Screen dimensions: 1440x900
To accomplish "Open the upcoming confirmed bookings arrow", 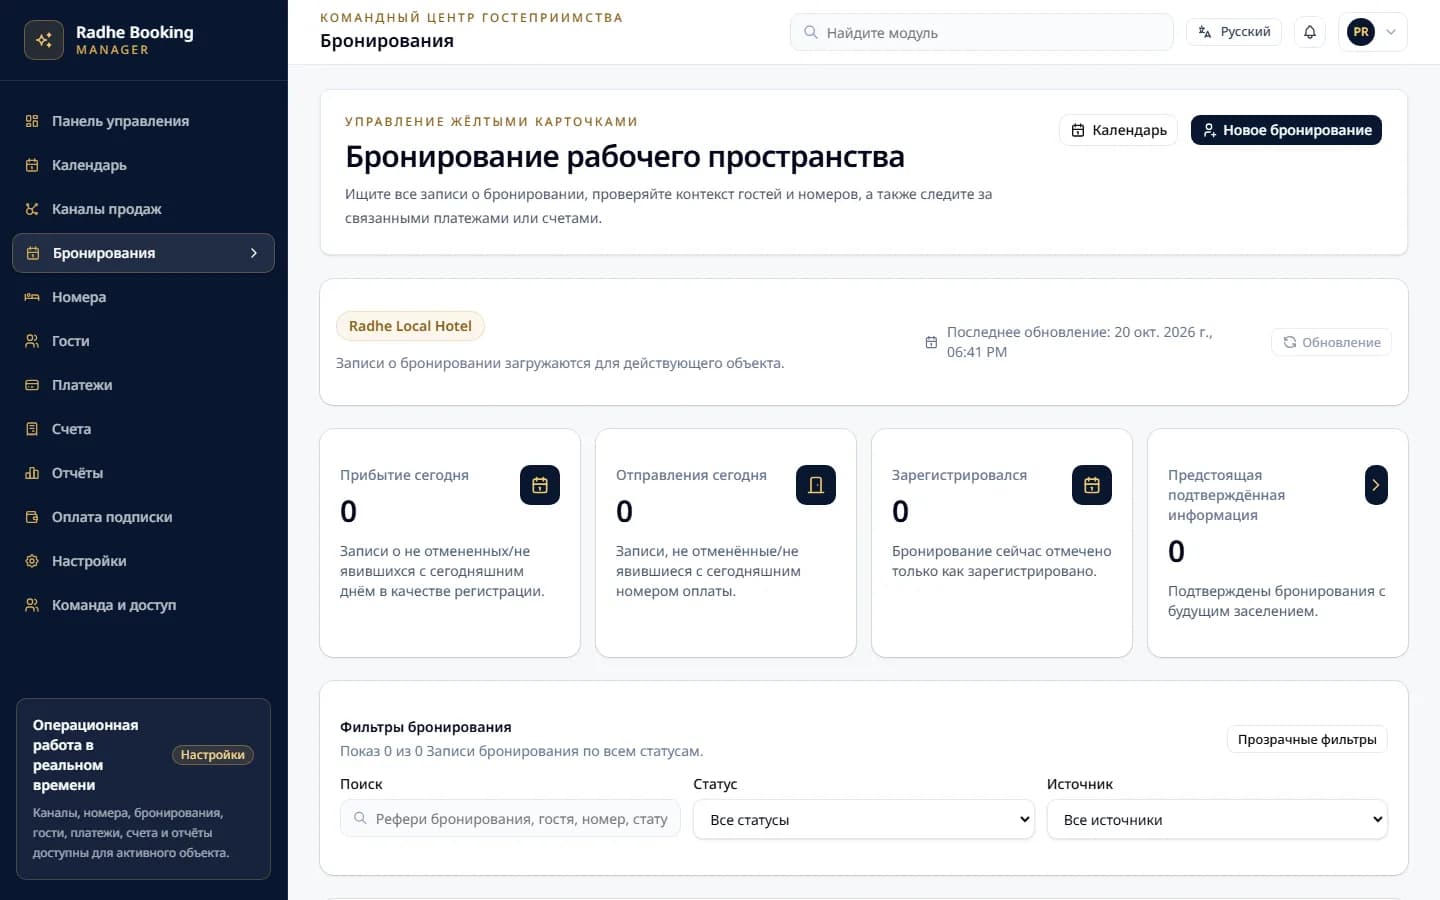I will pos(1376,485).
